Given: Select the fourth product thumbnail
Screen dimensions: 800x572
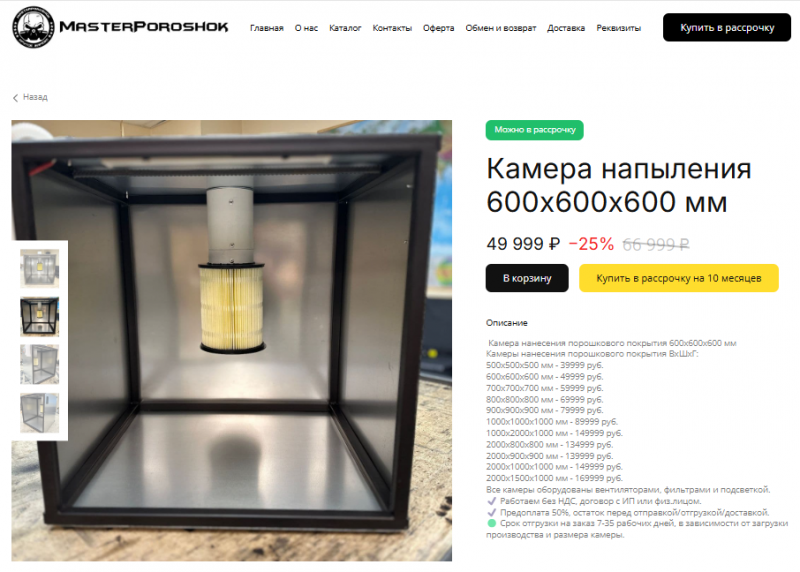Looking at the screenshot, I should pyautogui.click(x=39, y=412).
